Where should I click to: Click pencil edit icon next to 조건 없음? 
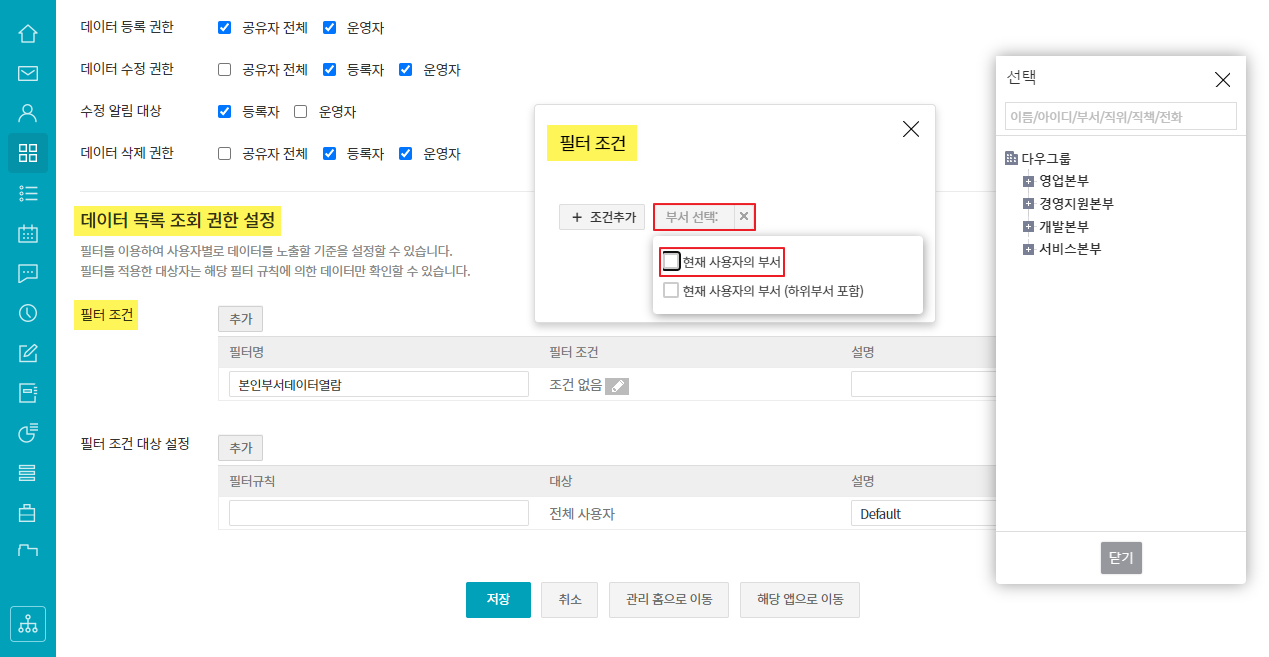[x=617, y=386]
